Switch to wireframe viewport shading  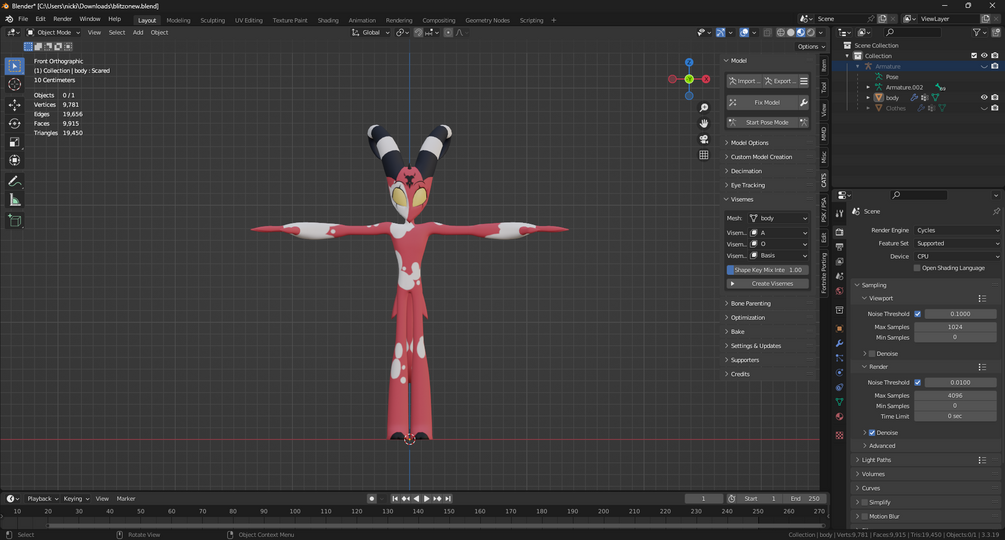point(781,33)
